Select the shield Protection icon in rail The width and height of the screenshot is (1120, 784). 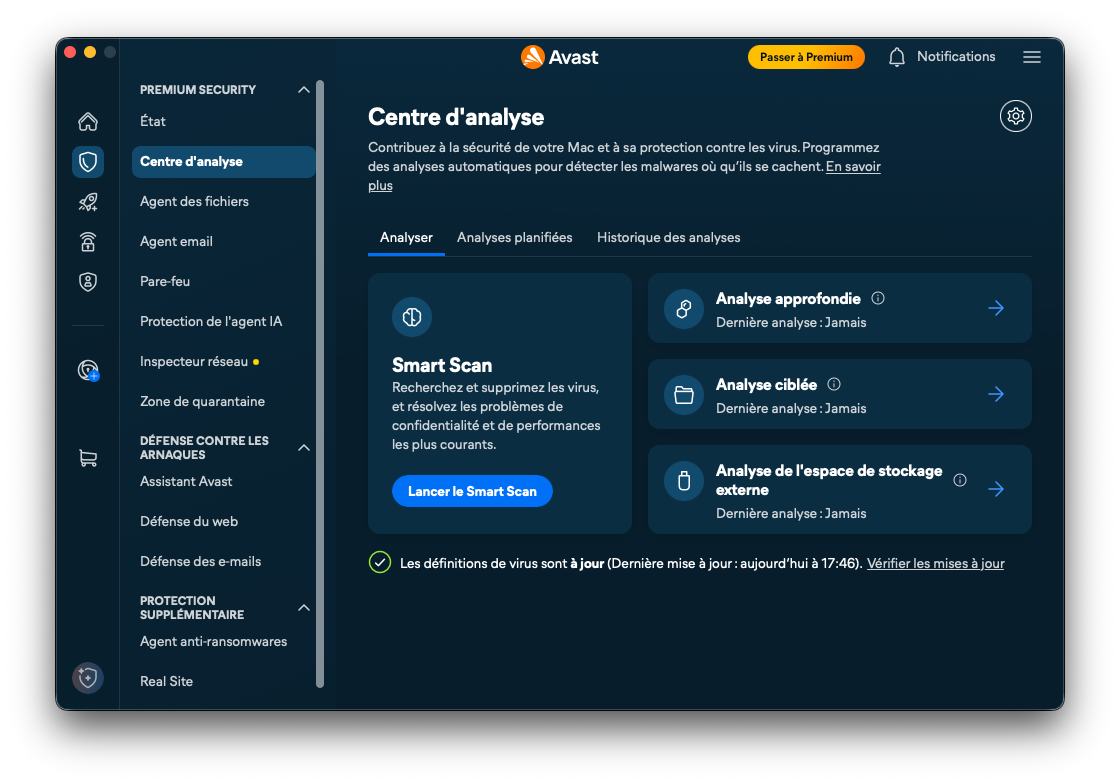tap(88, 161)
